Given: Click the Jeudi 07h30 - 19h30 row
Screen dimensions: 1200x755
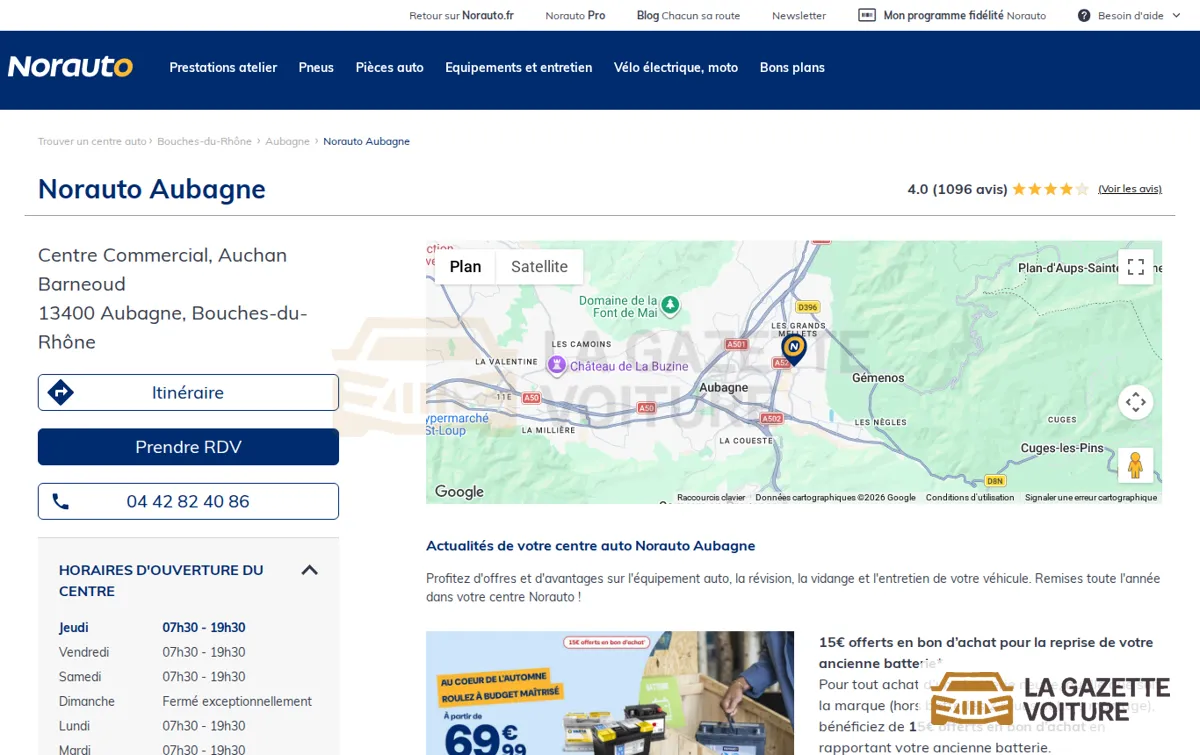Looking at the screenshot, I should click(x=188, y=628).
